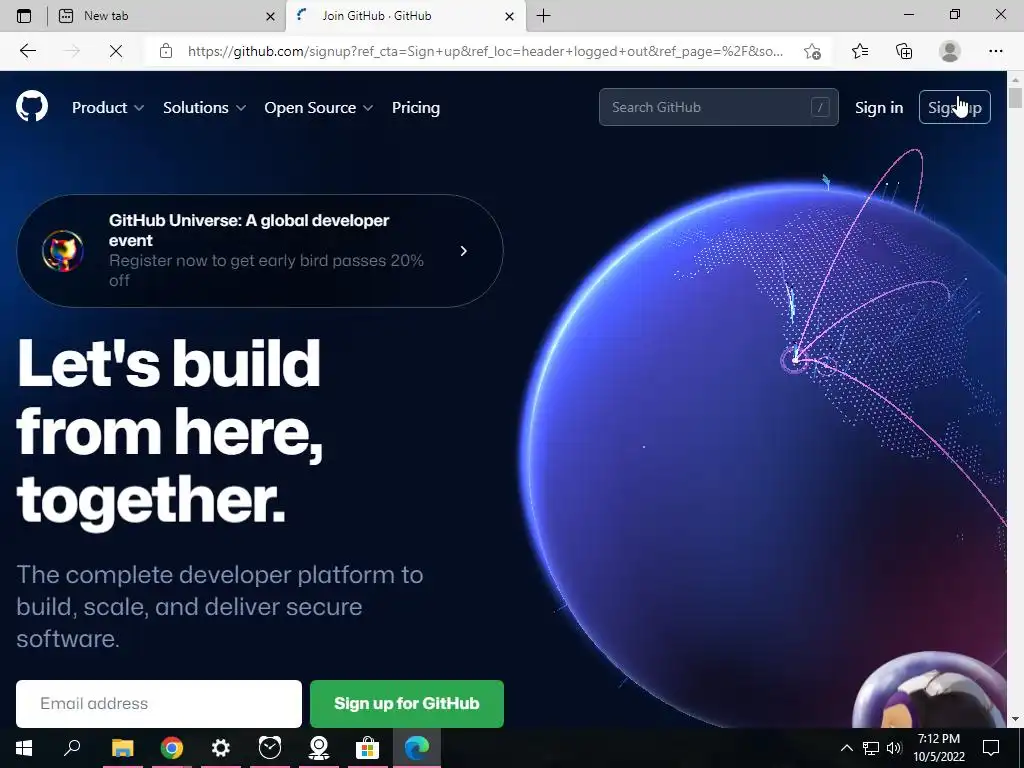Click the Universe banner right chevron
This screenshot has height=768, width=1024.
(x=464, y=251)
